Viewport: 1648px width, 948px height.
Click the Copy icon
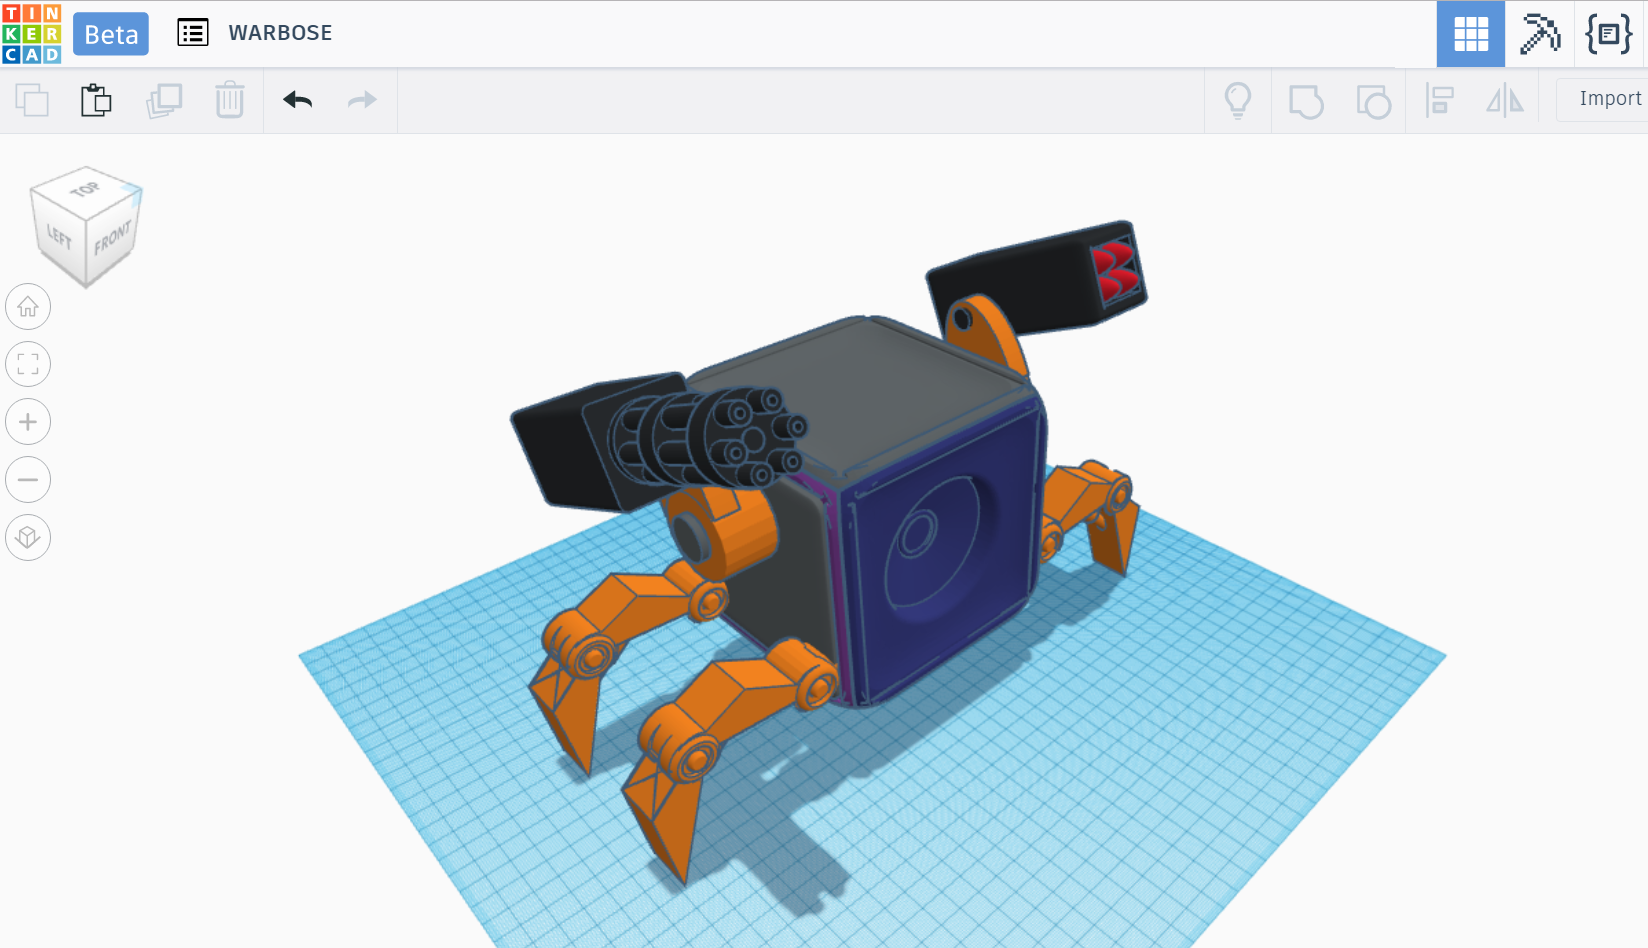[32, 100]
